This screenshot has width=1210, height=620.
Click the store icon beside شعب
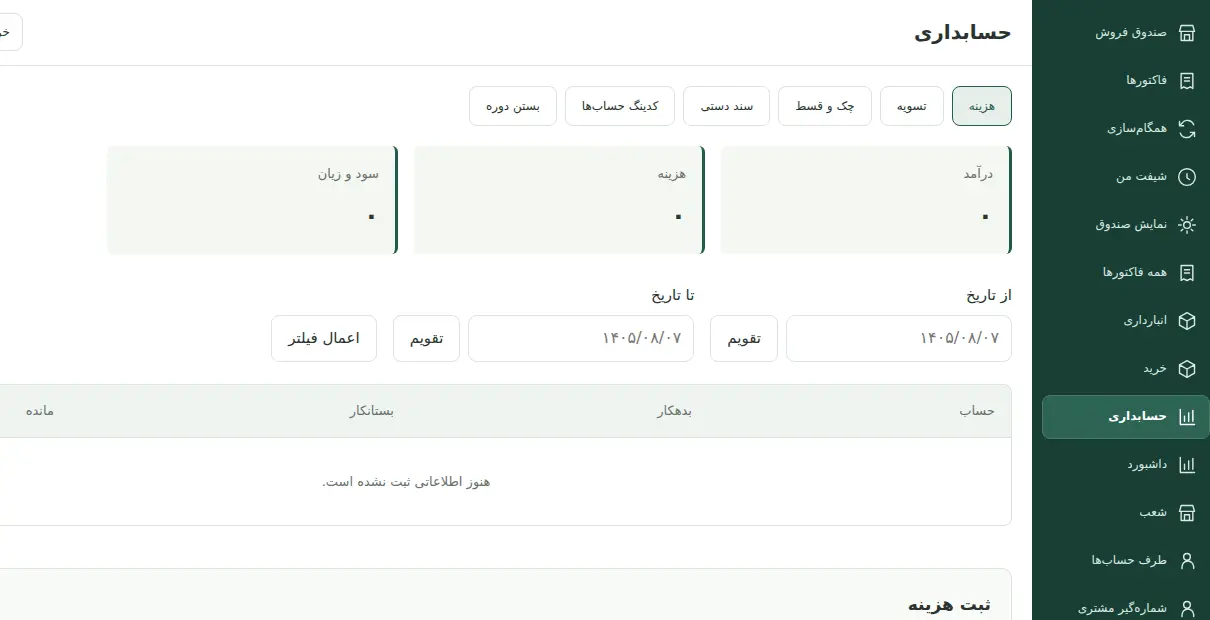pos(1187,513)
